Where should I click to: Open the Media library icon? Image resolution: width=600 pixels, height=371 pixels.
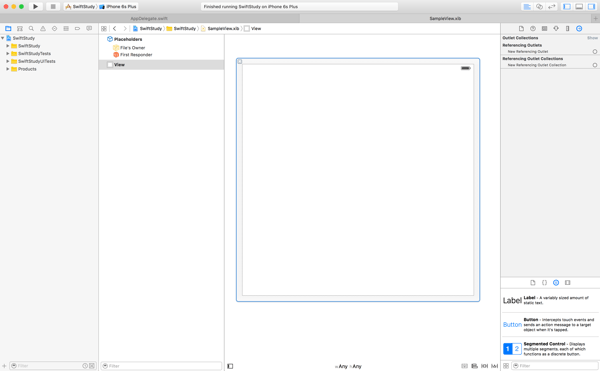point(567,283)
